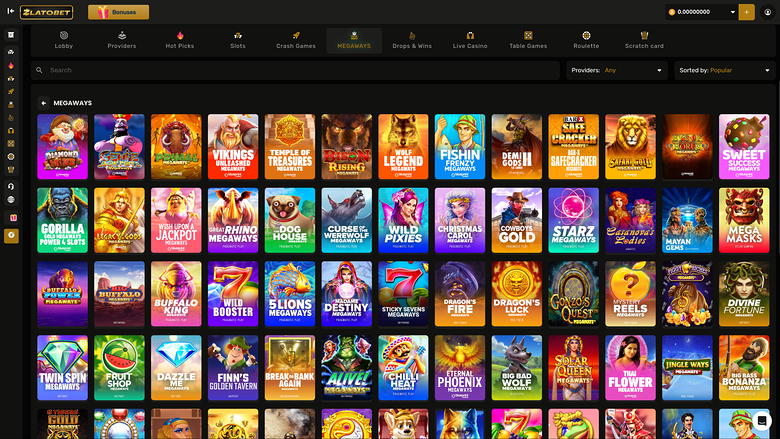Click the Search games input field
The width and height of the screenshot is (780, 439).
coord(295,70)
